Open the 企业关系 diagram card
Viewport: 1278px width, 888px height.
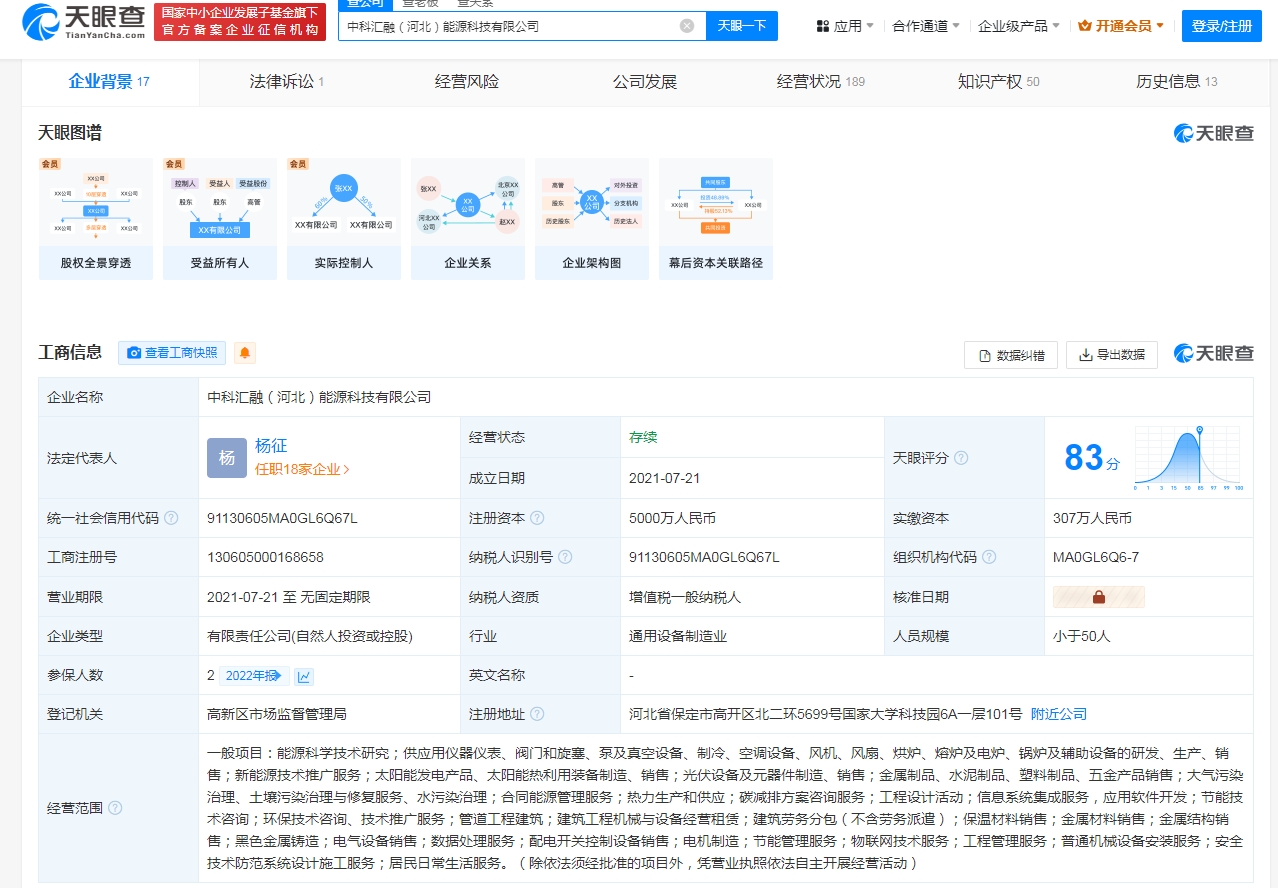(468, 219)
